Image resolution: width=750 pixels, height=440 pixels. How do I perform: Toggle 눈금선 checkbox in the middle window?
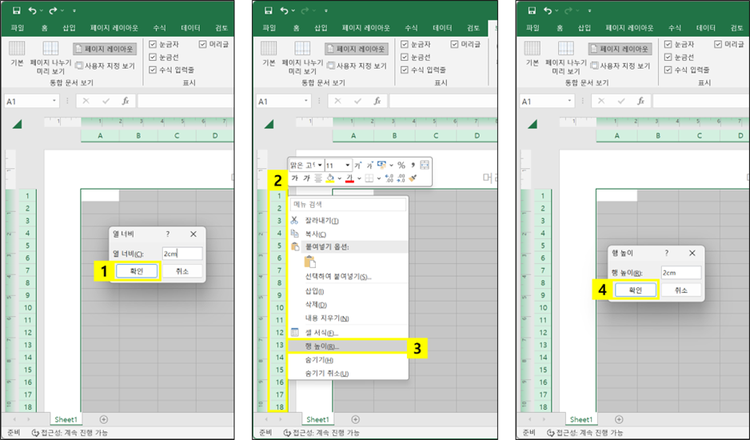(x=404, y=57)
